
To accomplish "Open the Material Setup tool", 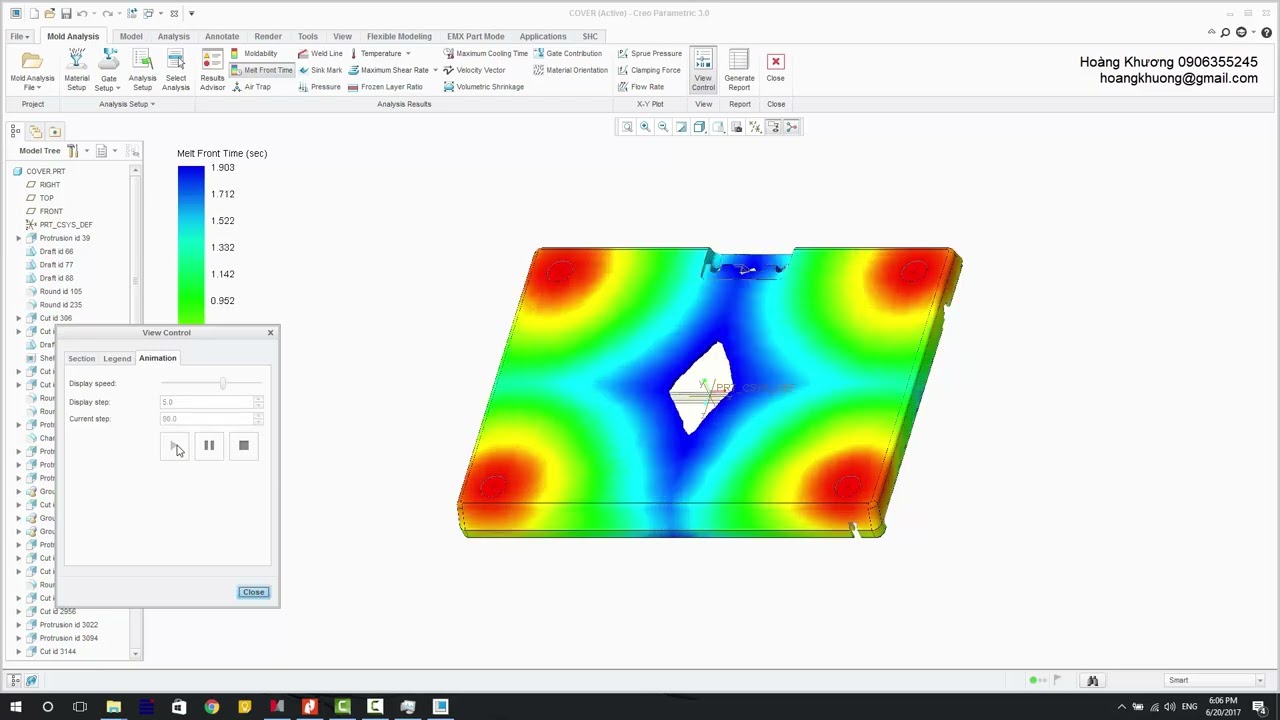I will (77, 70).
